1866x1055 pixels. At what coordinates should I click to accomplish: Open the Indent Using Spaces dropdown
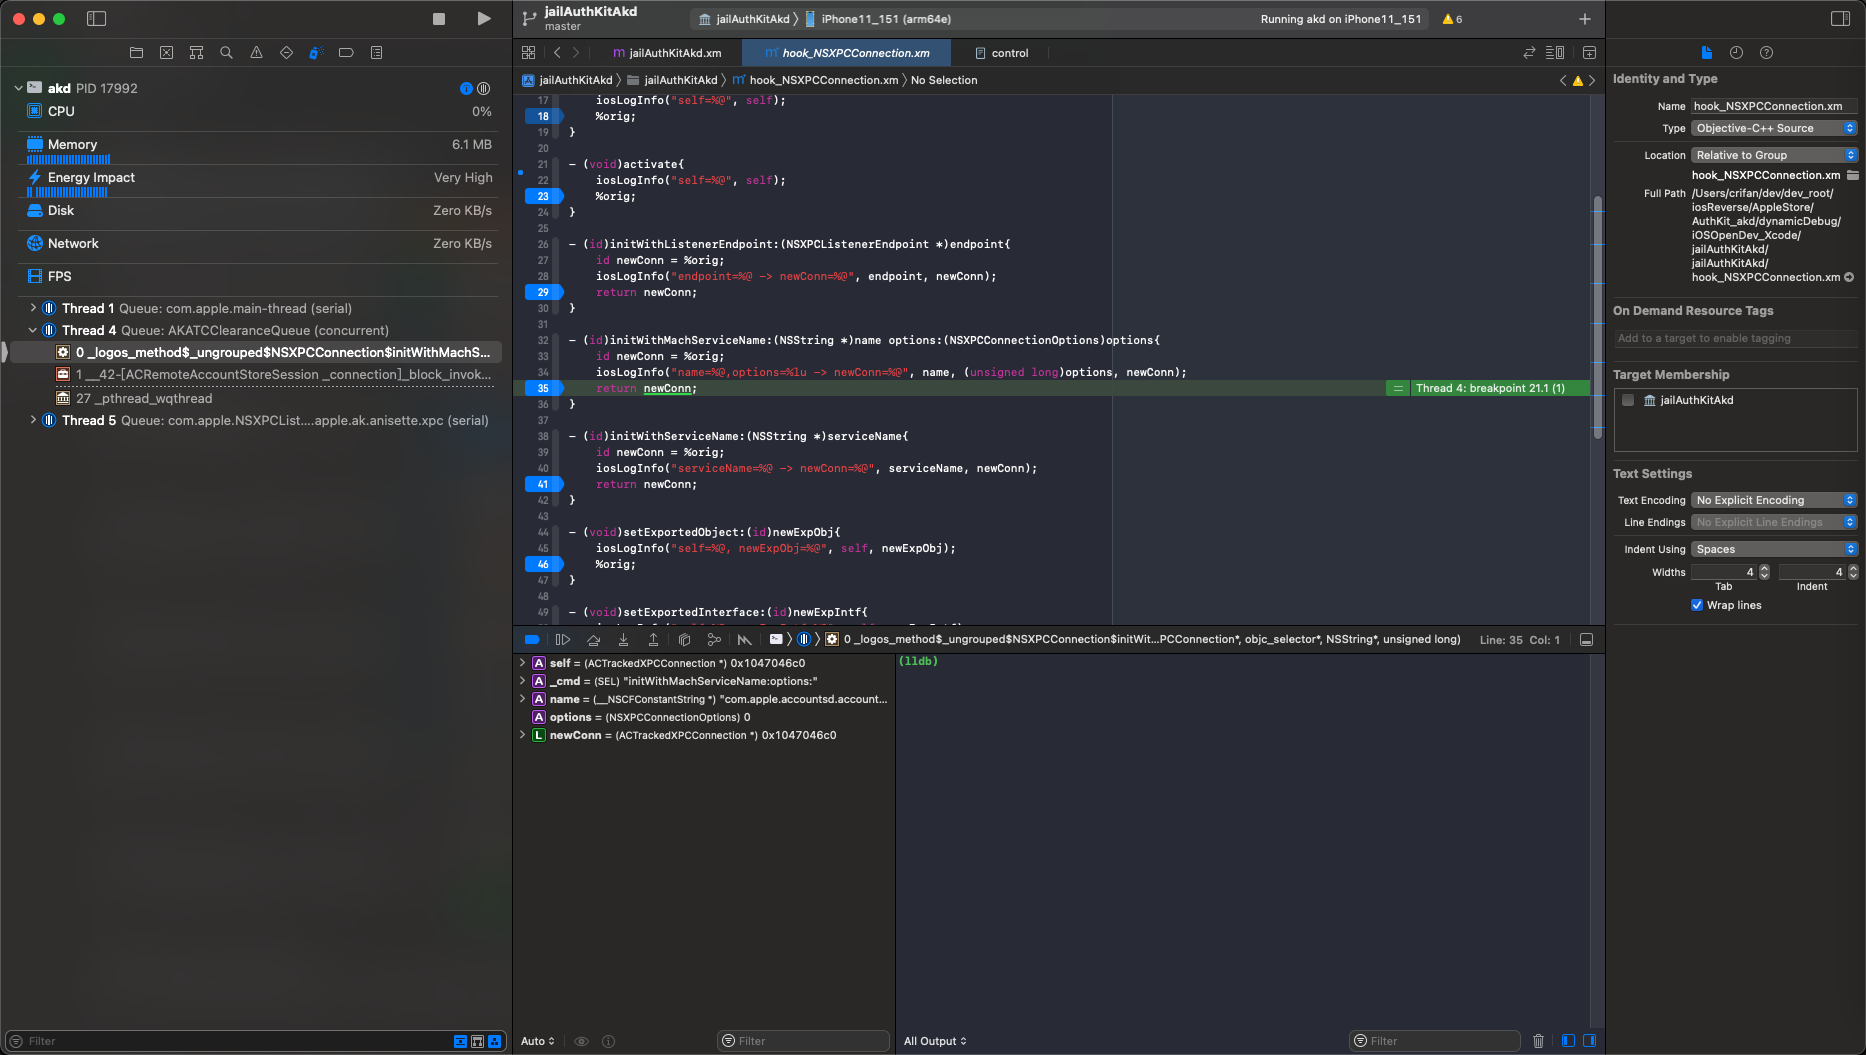pyautogui.click(x=1774, y=549)
